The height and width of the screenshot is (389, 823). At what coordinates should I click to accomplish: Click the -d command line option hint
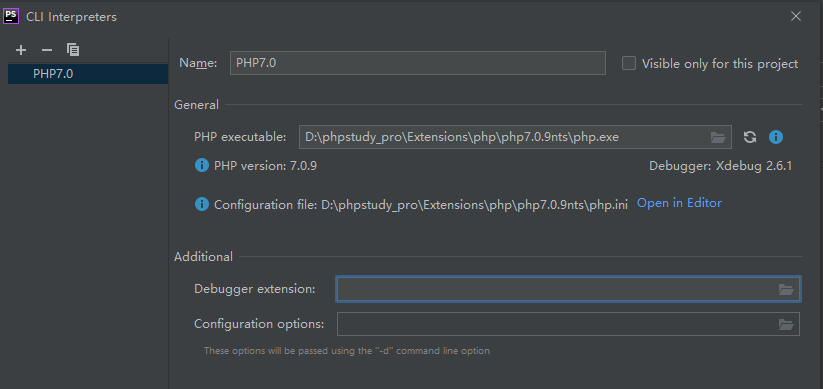(346, 351)
